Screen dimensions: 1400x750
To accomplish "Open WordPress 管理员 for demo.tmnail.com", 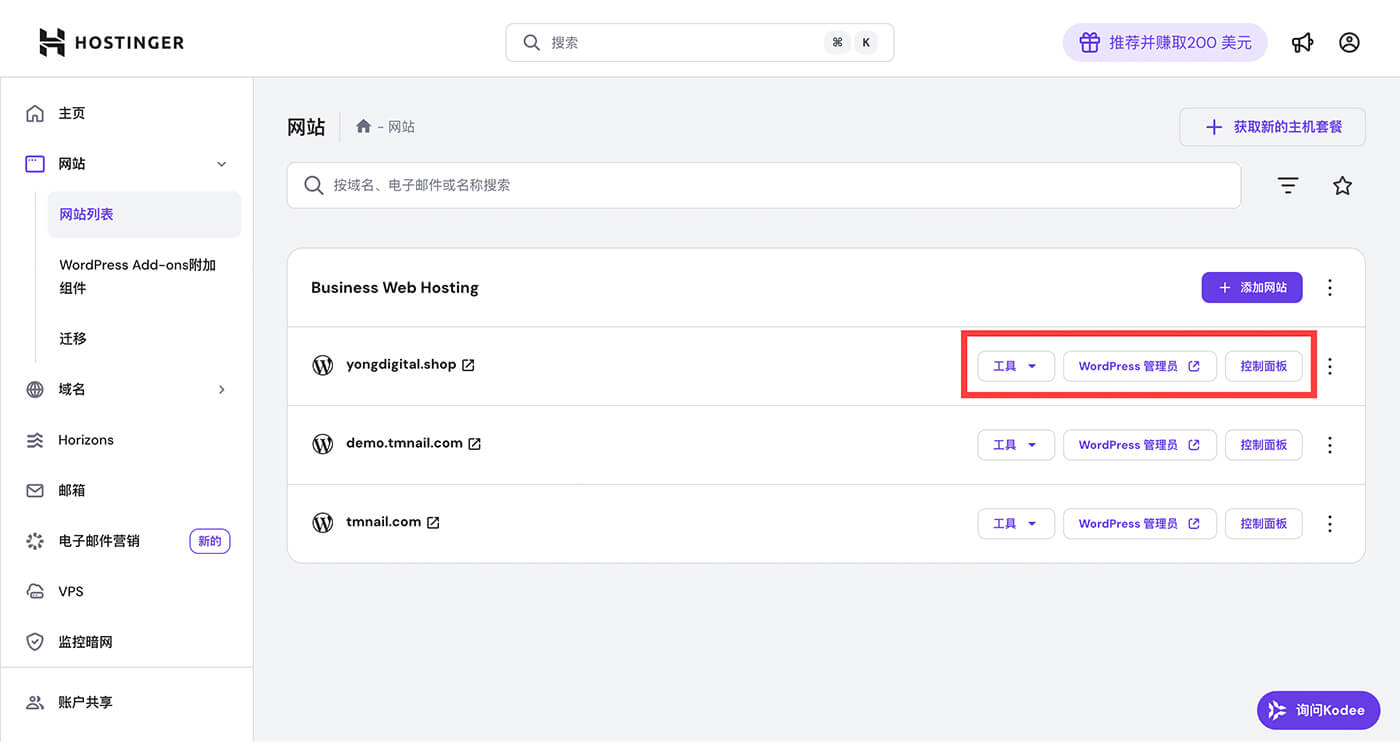I will (1139, 445).
